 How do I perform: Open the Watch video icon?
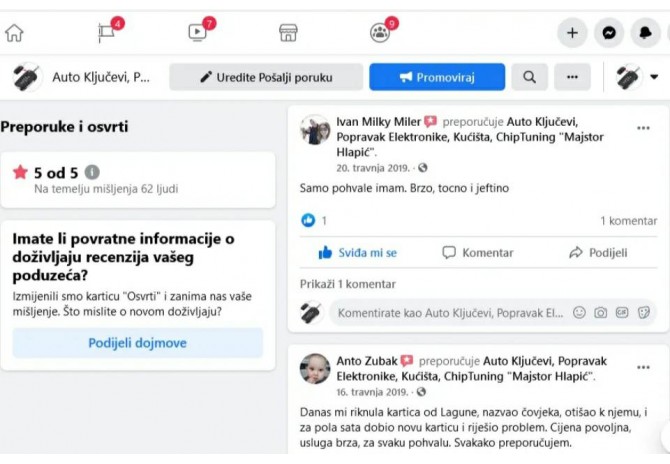tap(197, 32)
